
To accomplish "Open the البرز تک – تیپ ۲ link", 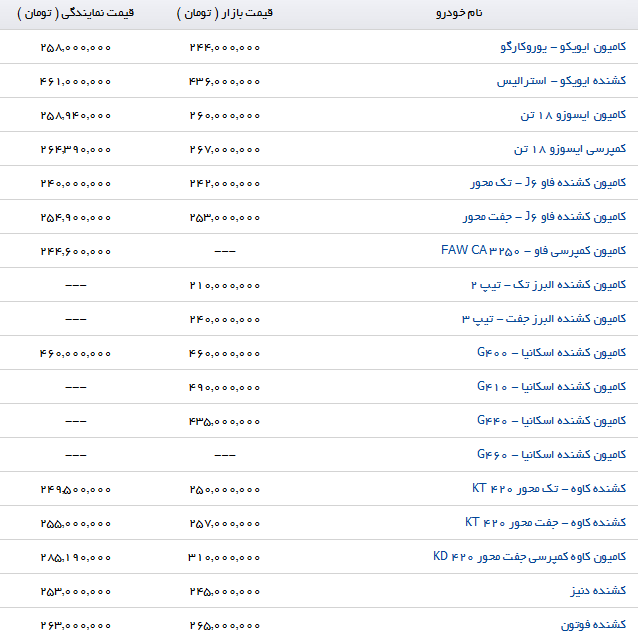I will point(548,285).
